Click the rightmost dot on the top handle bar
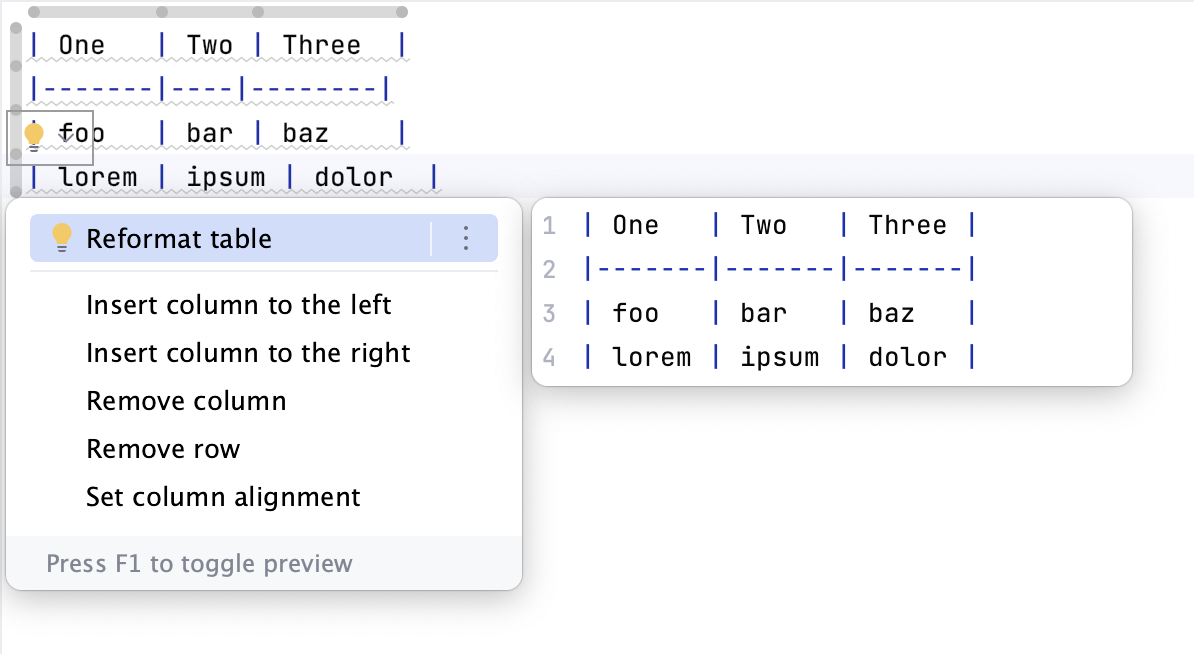The image size is (1194, 654). point(401,11)
